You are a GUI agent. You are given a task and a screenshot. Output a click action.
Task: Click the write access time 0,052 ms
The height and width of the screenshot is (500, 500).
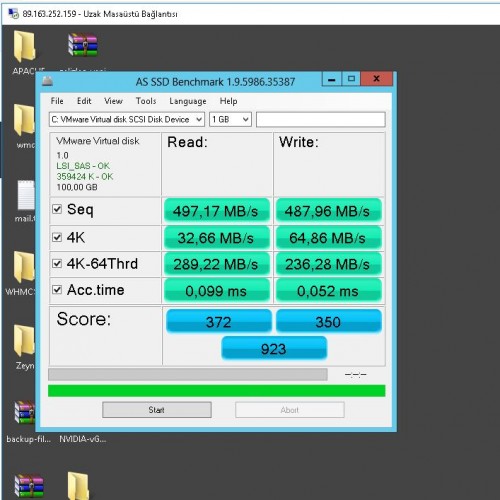[x=328, y=291]
